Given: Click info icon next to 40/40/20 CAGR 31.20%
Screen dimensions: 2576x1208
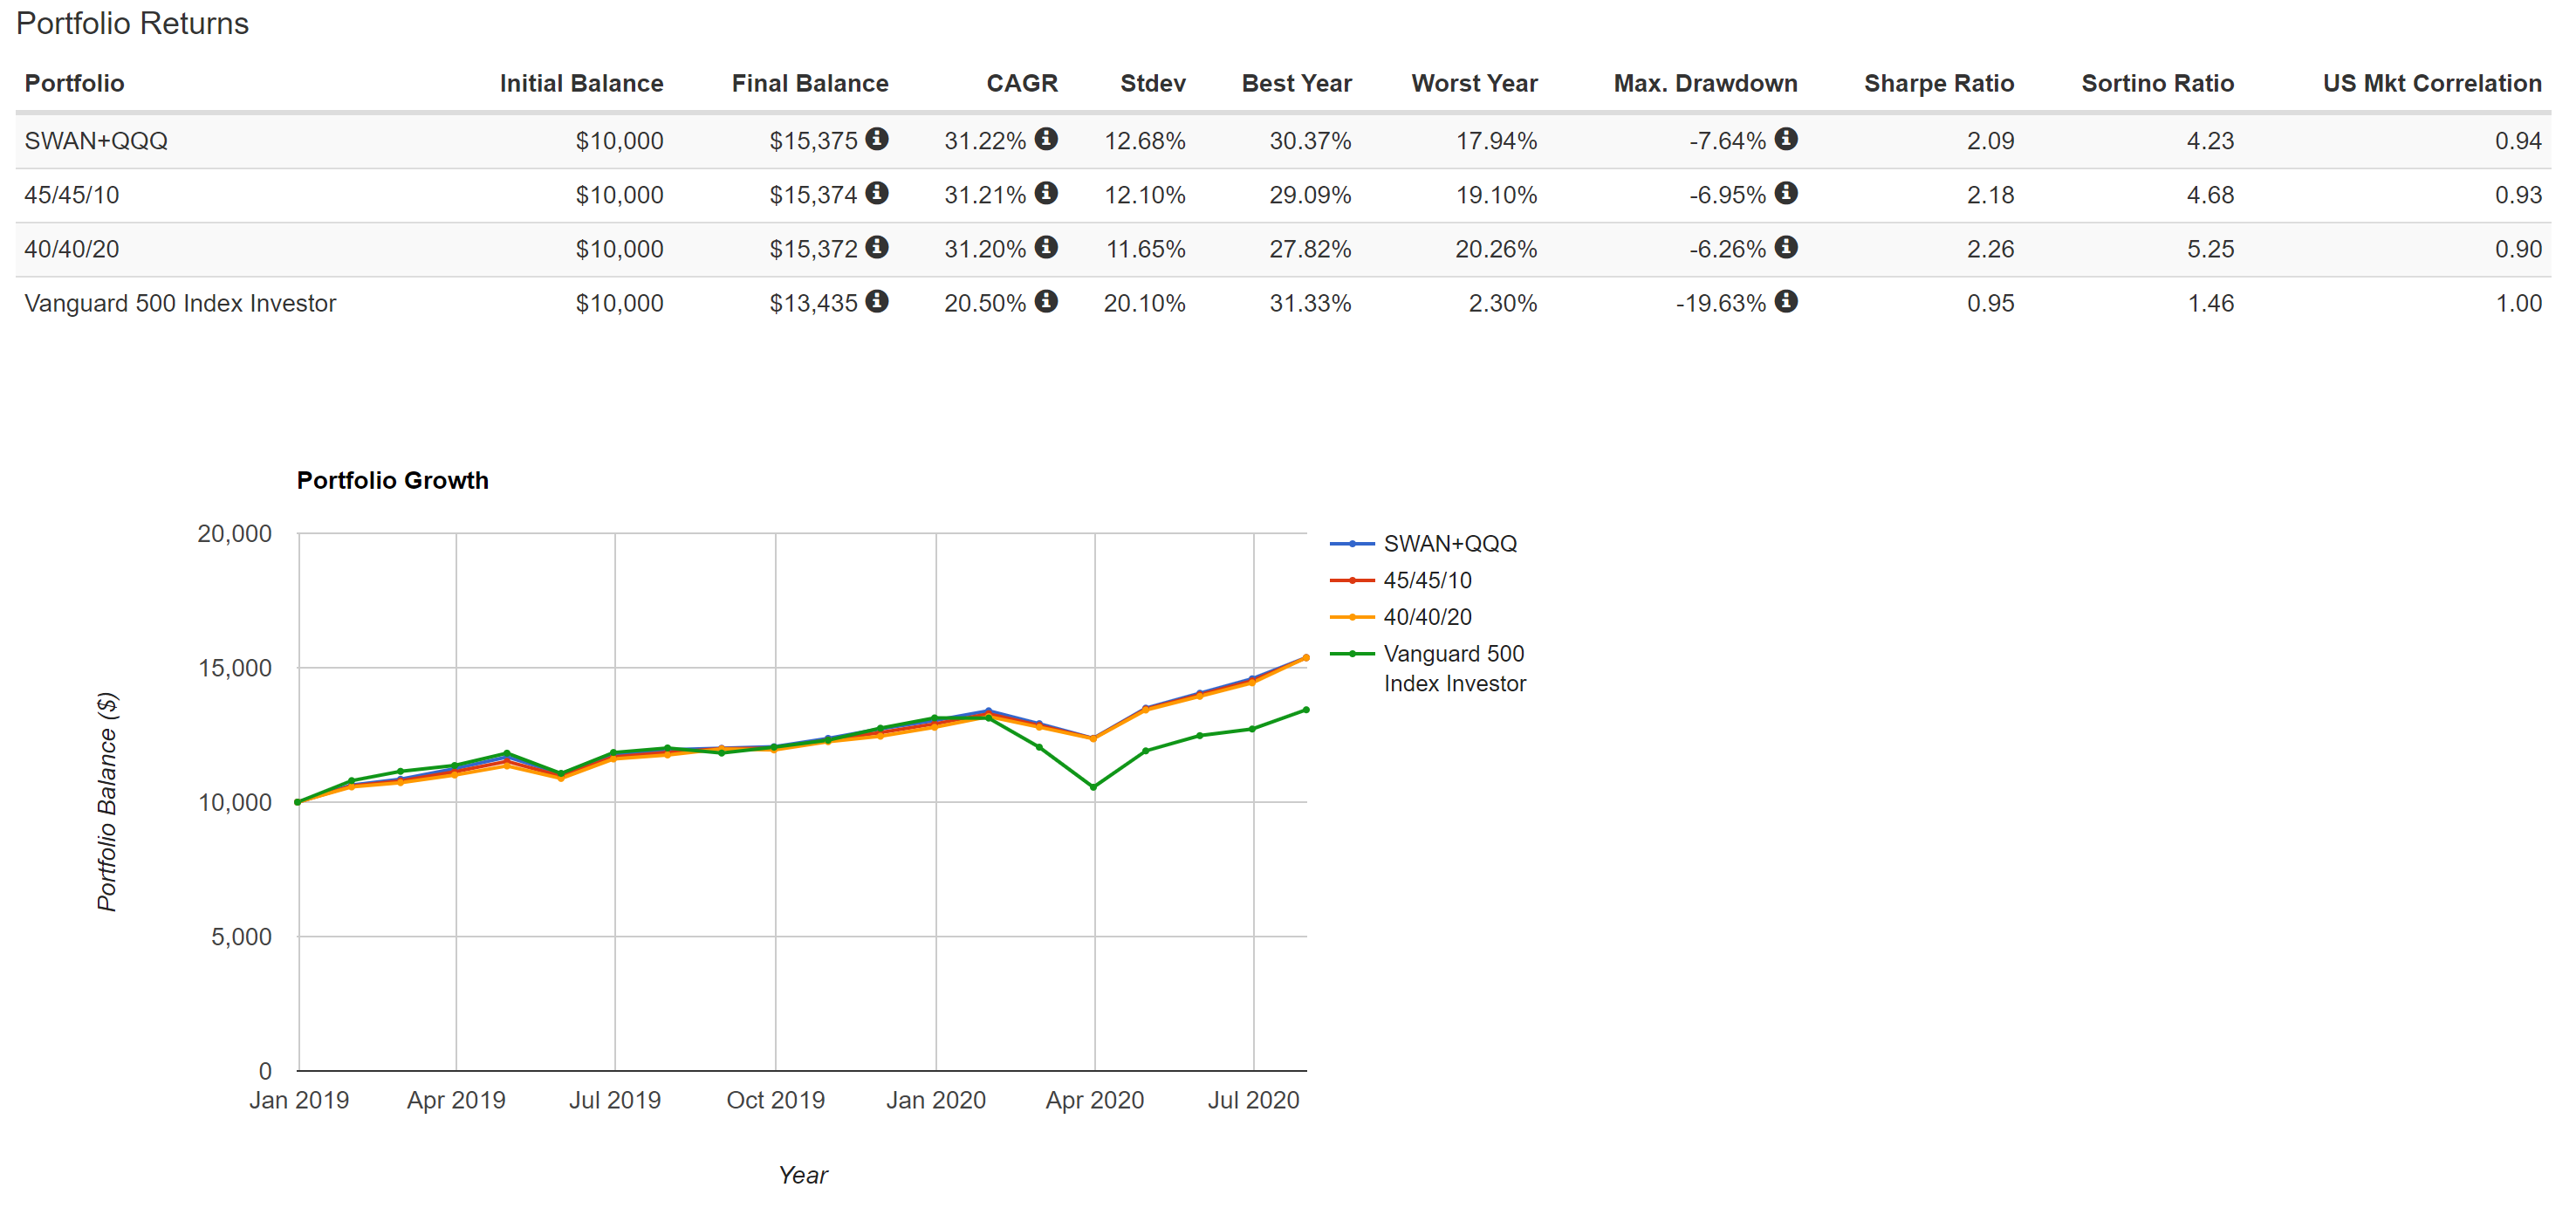Looking at the screenshot, I should [1046, 247].
